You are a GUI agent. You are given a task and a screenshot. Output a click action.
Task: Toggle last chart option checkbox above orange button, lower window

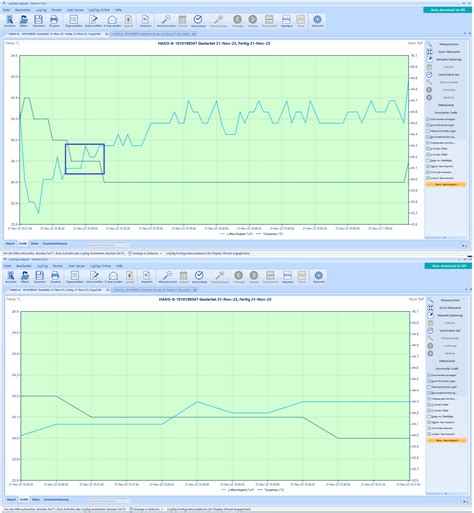(x=429, y=434)
